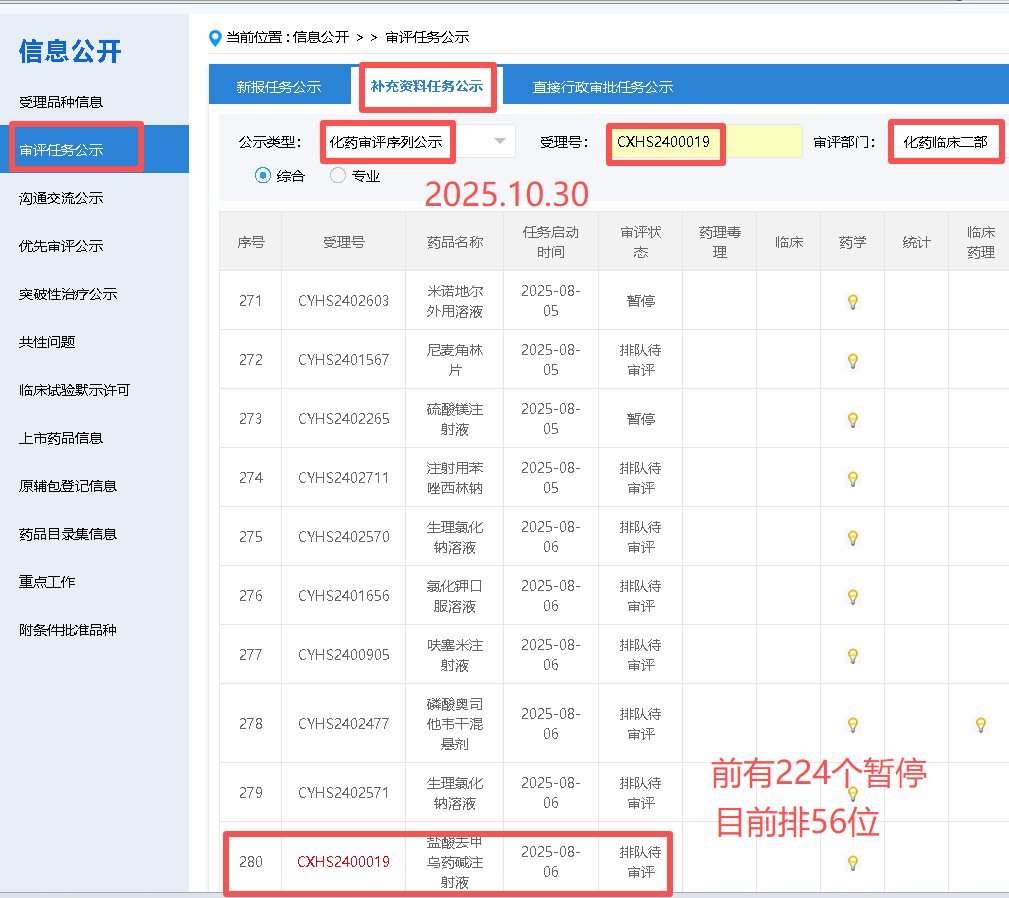This screenshot has height=898, width=1009.
Task: Click drug name 氯化钾口服溶液
Action: point(455,596)
